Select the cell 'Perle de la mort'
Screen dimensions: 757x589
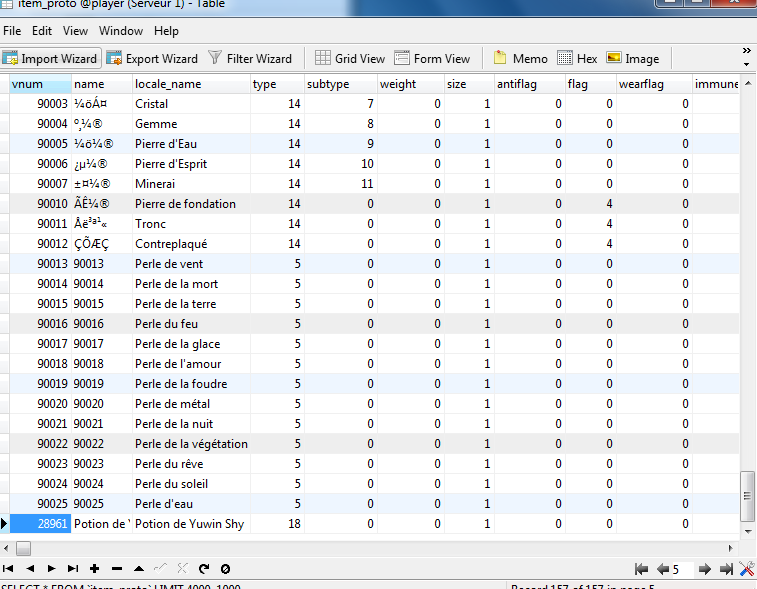191,284
